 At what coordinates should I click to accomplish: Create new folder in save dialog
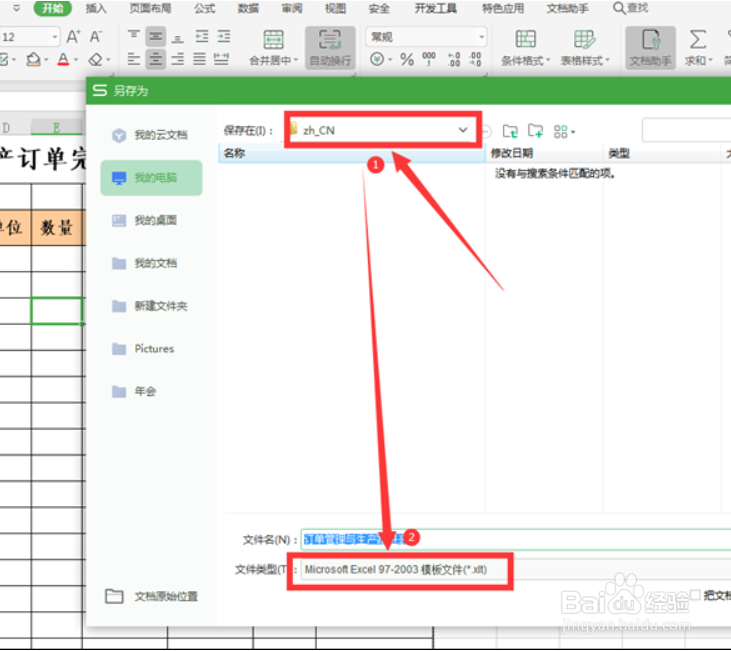[535, 131]
